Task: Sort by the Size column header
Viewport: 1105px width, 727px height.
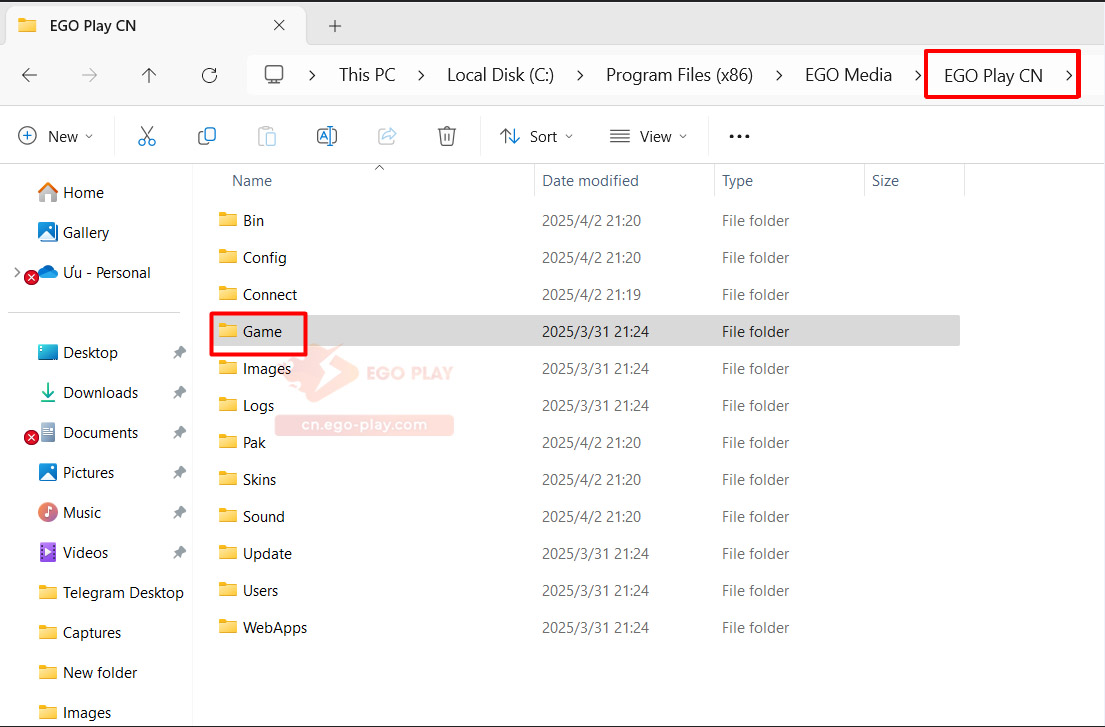Action: pos(885,181)
